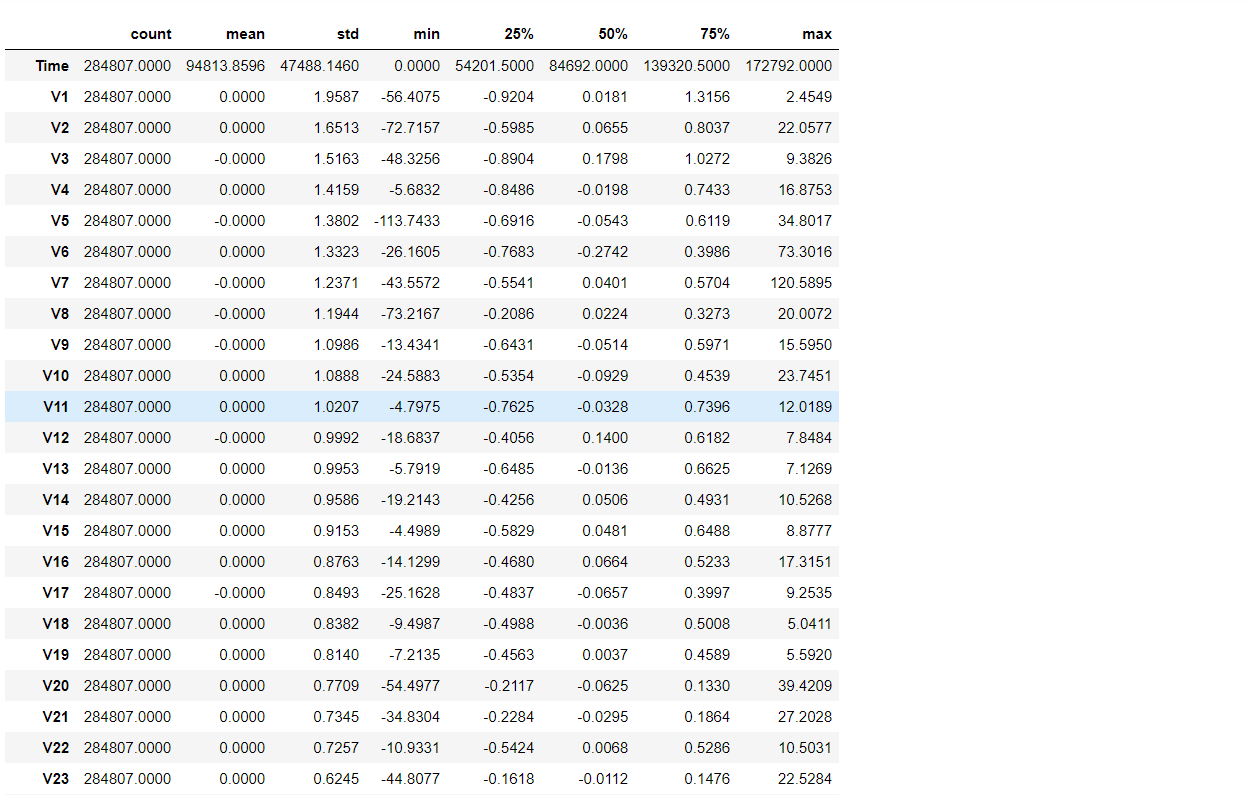Click Time 75% value 139320.5000

click(686, 66)
